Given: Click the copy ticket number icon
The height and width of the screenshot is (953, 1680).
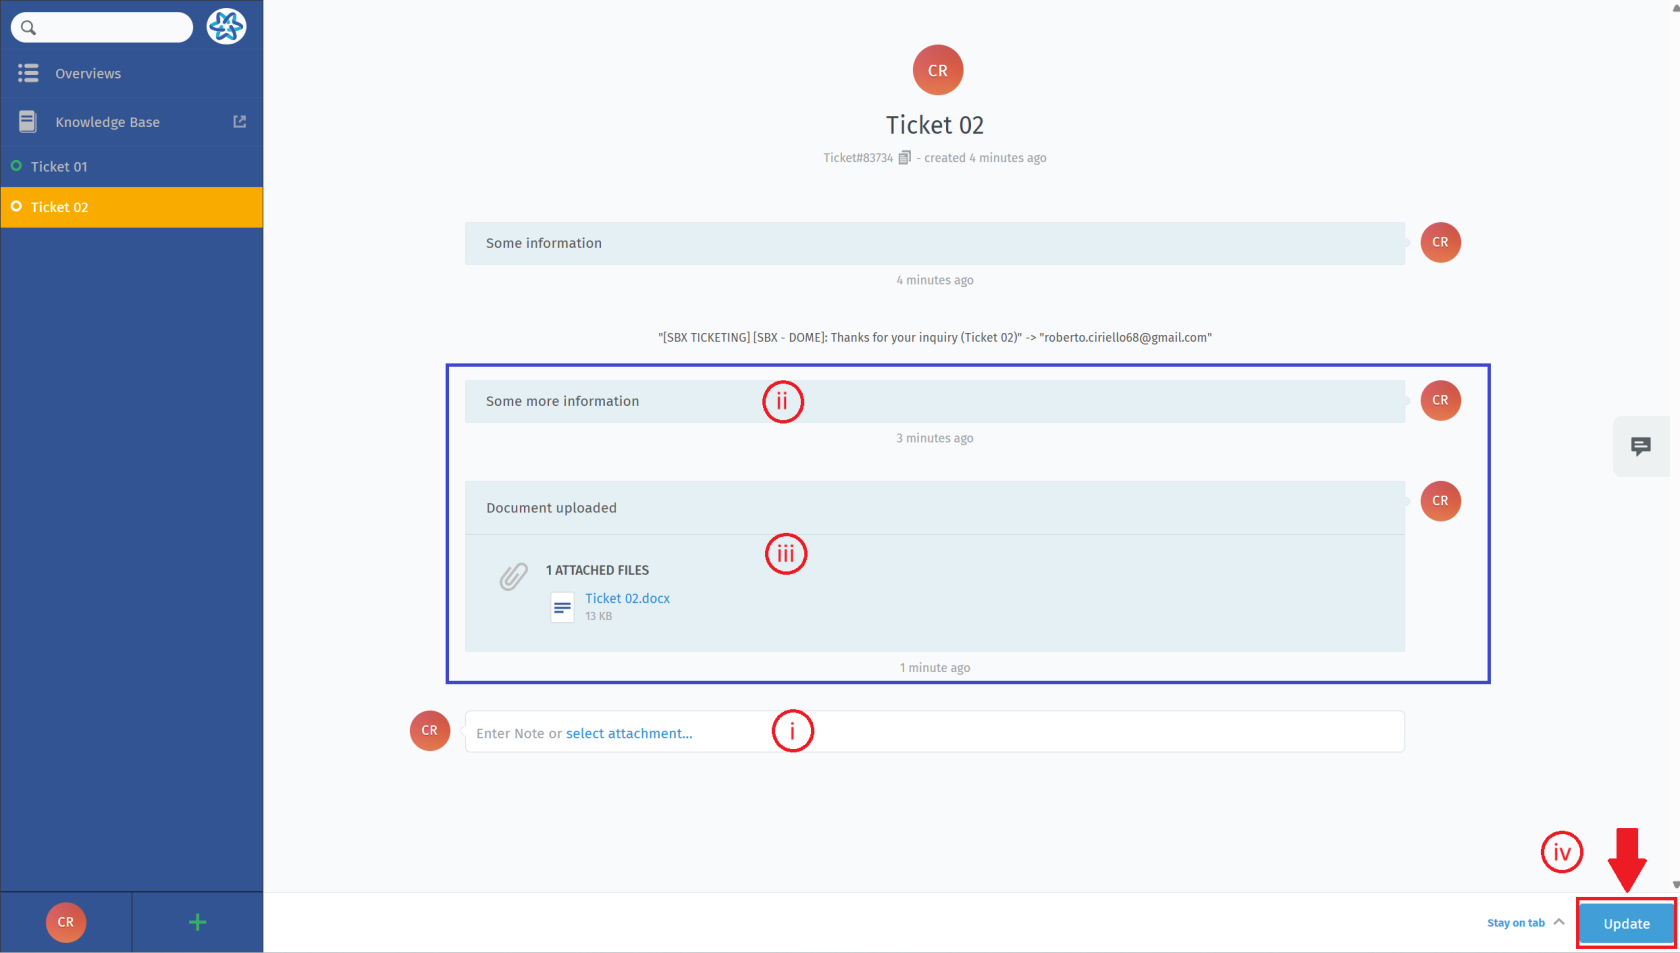Looking at the screenshot, I should point(904,158).
